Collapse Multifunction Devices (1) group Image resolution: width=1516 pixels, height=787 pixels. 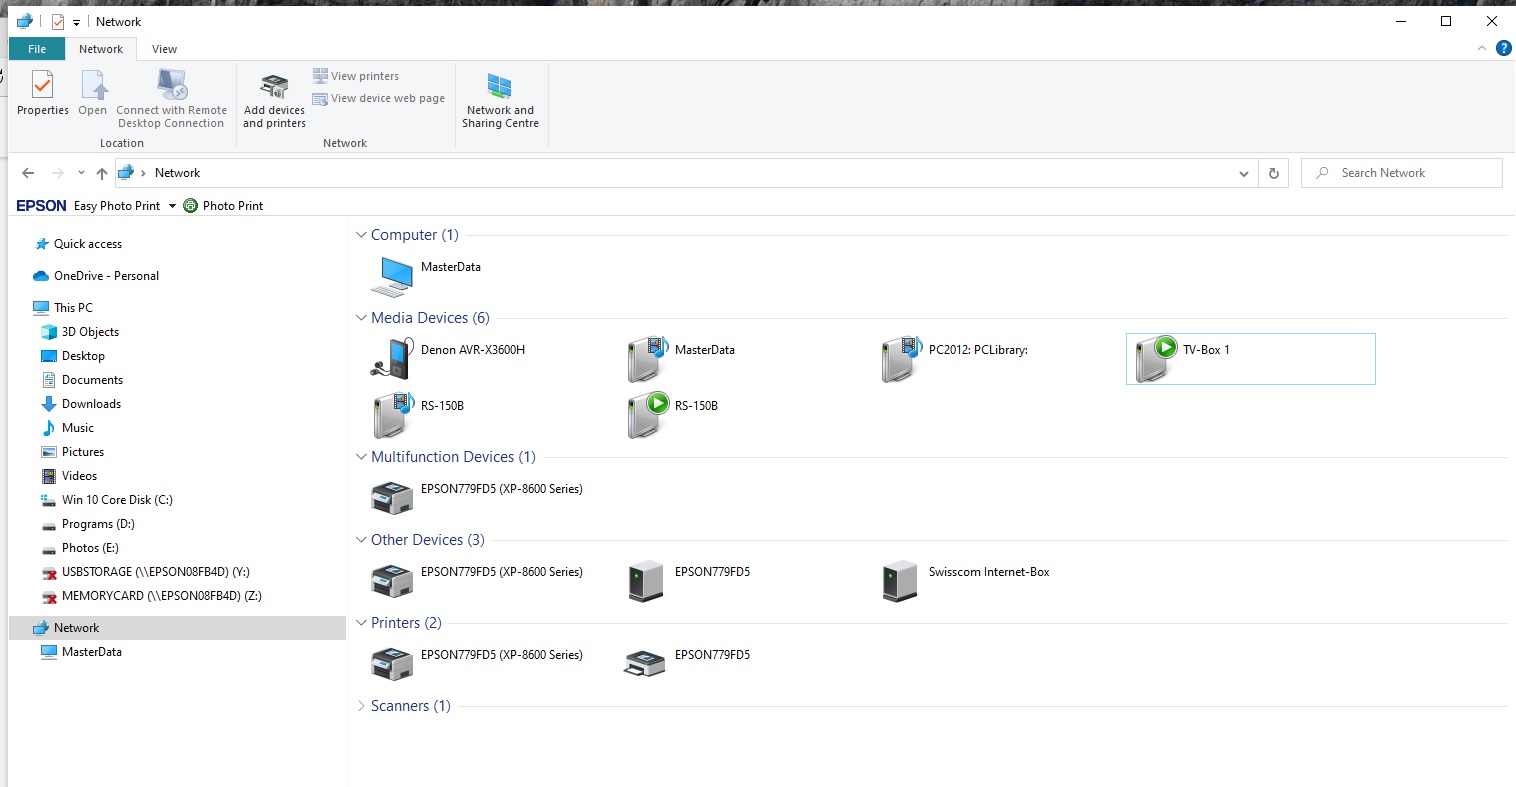click(x=361, y=457)
